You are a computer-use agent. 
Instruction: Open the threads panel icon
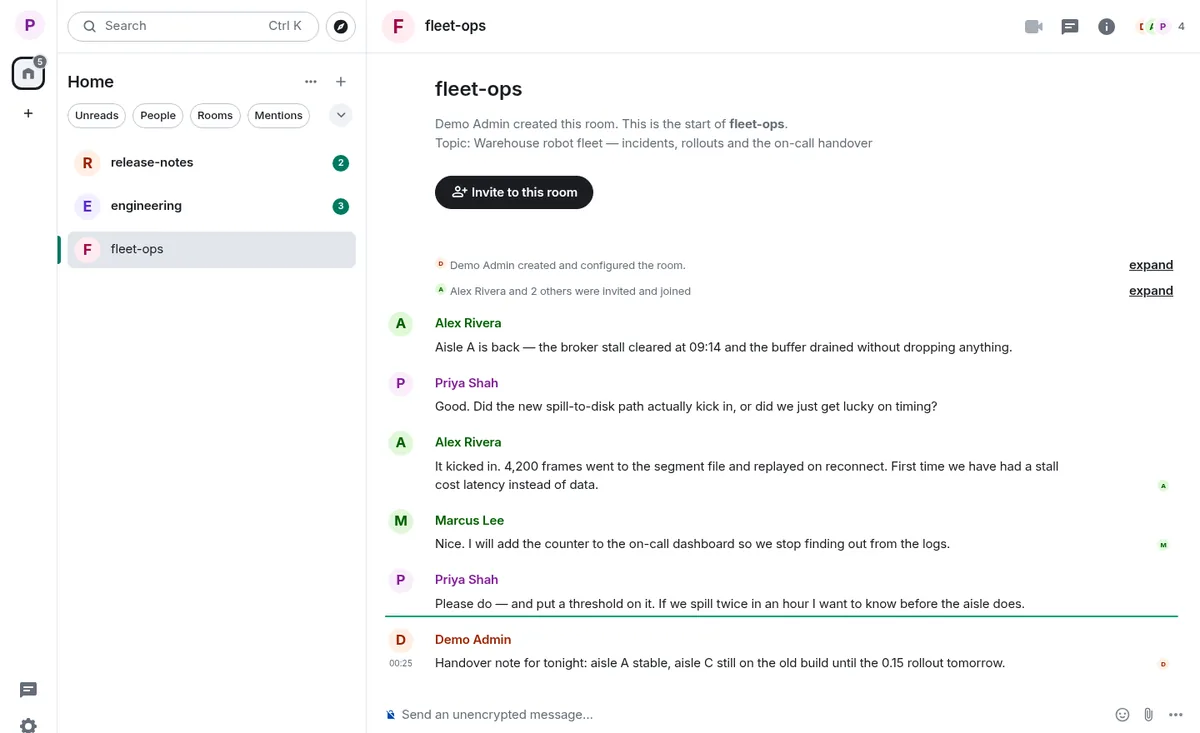tap(1070, 27)
